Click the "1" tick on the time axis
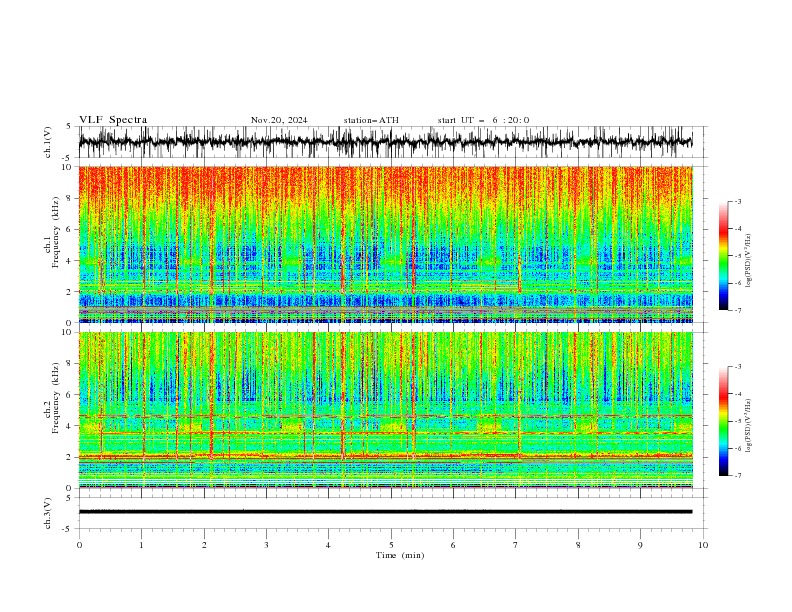 coord(141,545)
